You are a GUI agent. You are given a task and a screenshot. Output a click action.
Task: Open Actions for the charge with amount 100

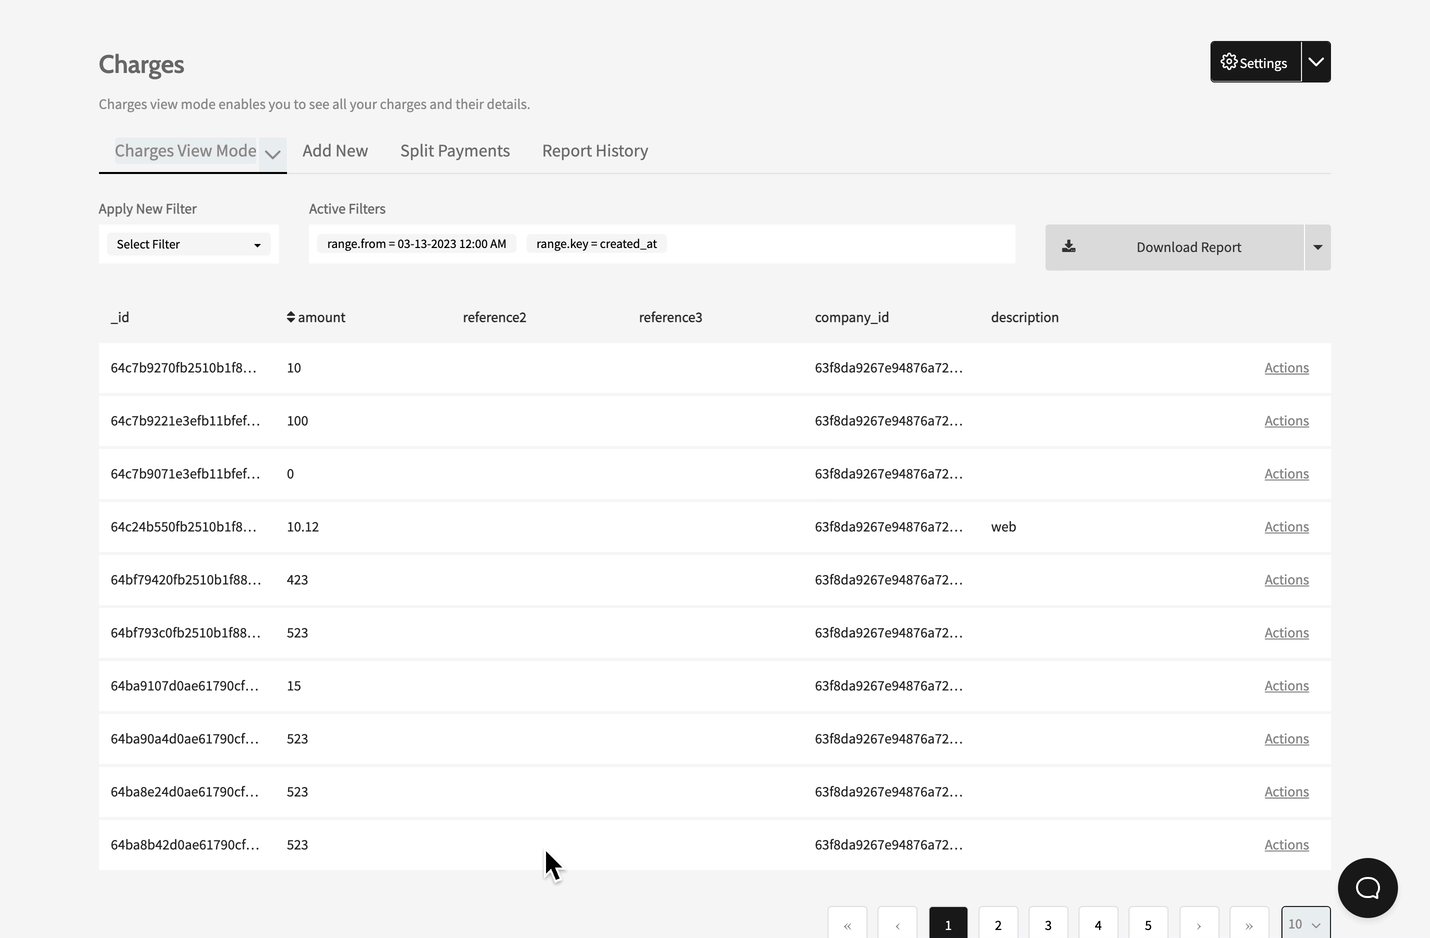coord(1286,421)
